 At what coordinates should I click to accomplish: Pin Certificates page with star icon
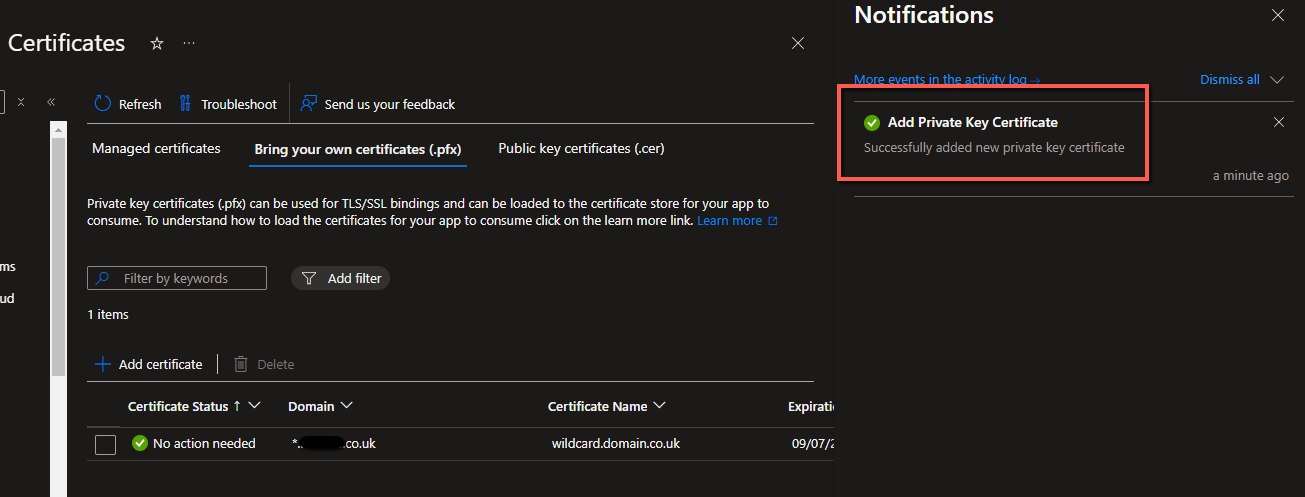157,44
